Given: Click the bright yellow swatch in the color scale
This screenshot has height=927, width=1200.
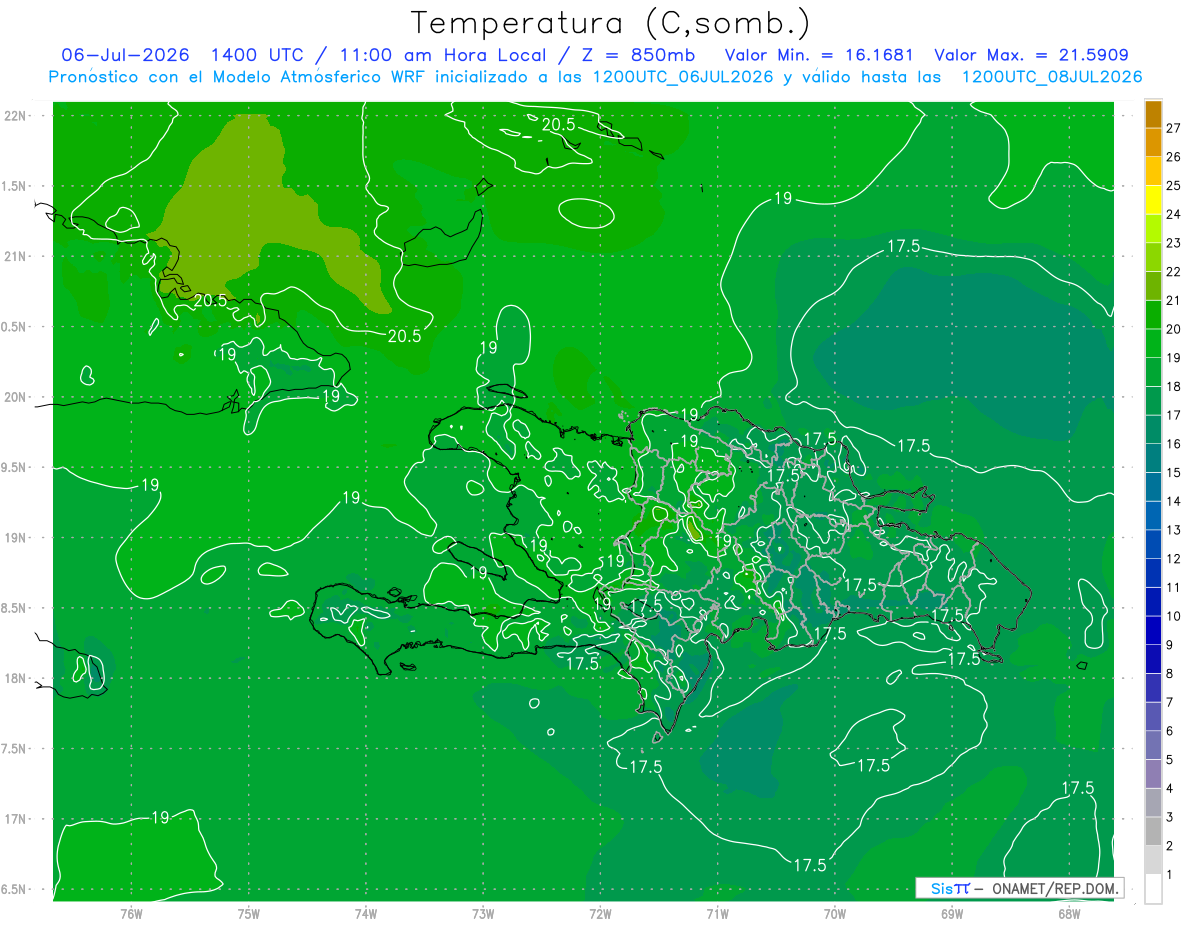Looking at the screenshot, I should pos(1153,200).
